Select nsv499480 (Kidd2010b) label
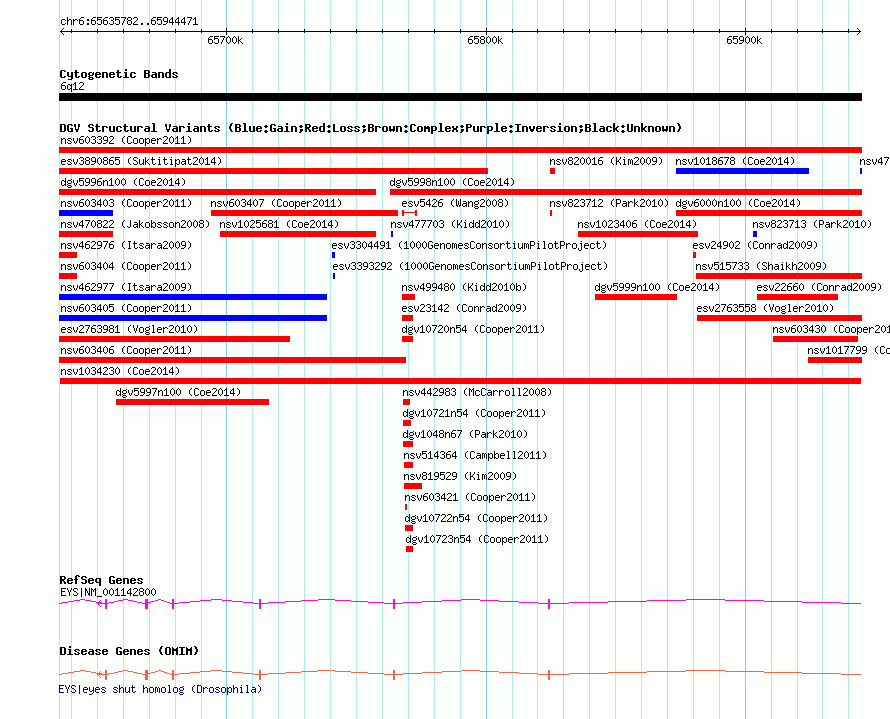The width and height of the screenshot is (890, 719). pos(464,287)
